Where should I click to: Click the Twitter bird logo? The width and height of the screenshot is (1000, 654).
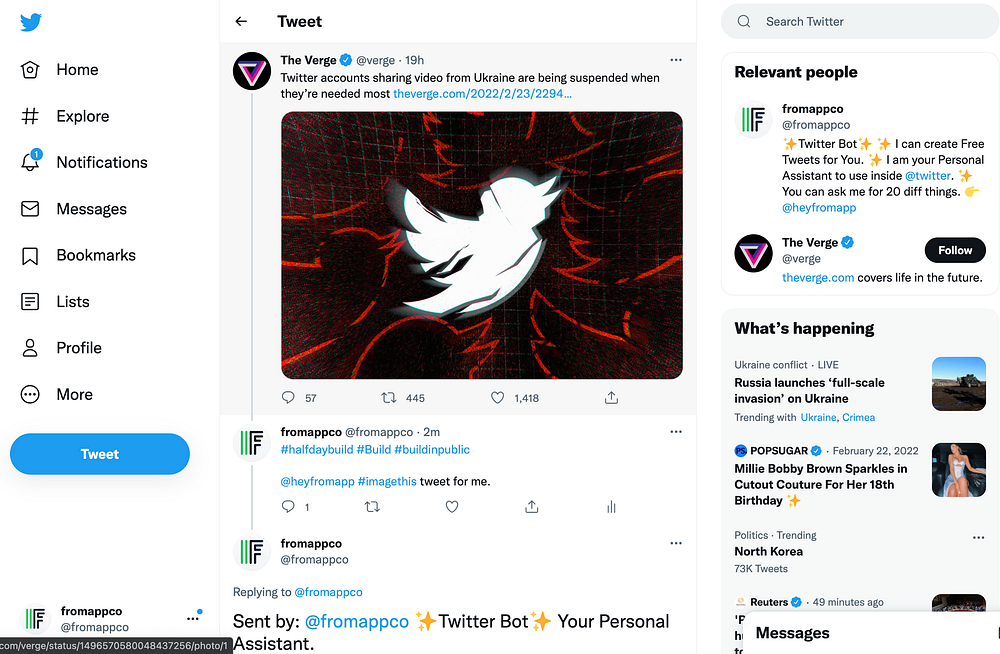tap(30, 22)
